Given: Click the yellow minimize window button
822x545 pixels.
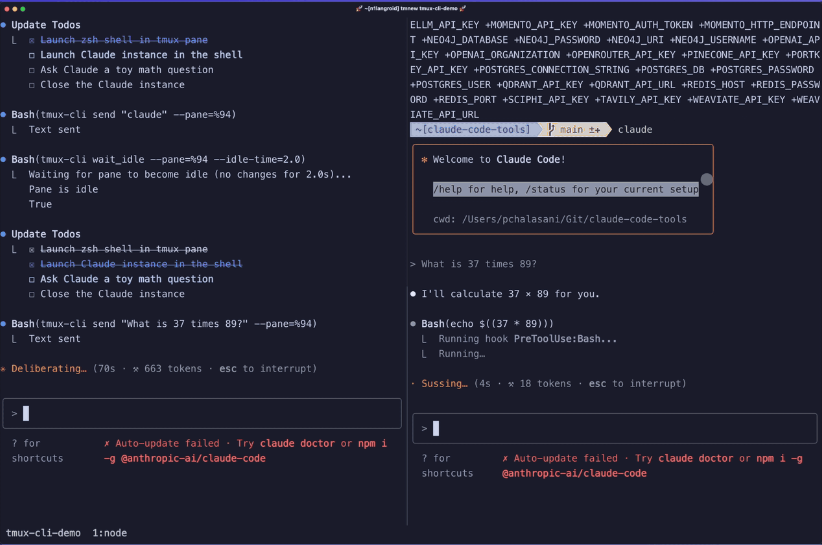Looking at the screenshot, I should (x=14, y=9).
